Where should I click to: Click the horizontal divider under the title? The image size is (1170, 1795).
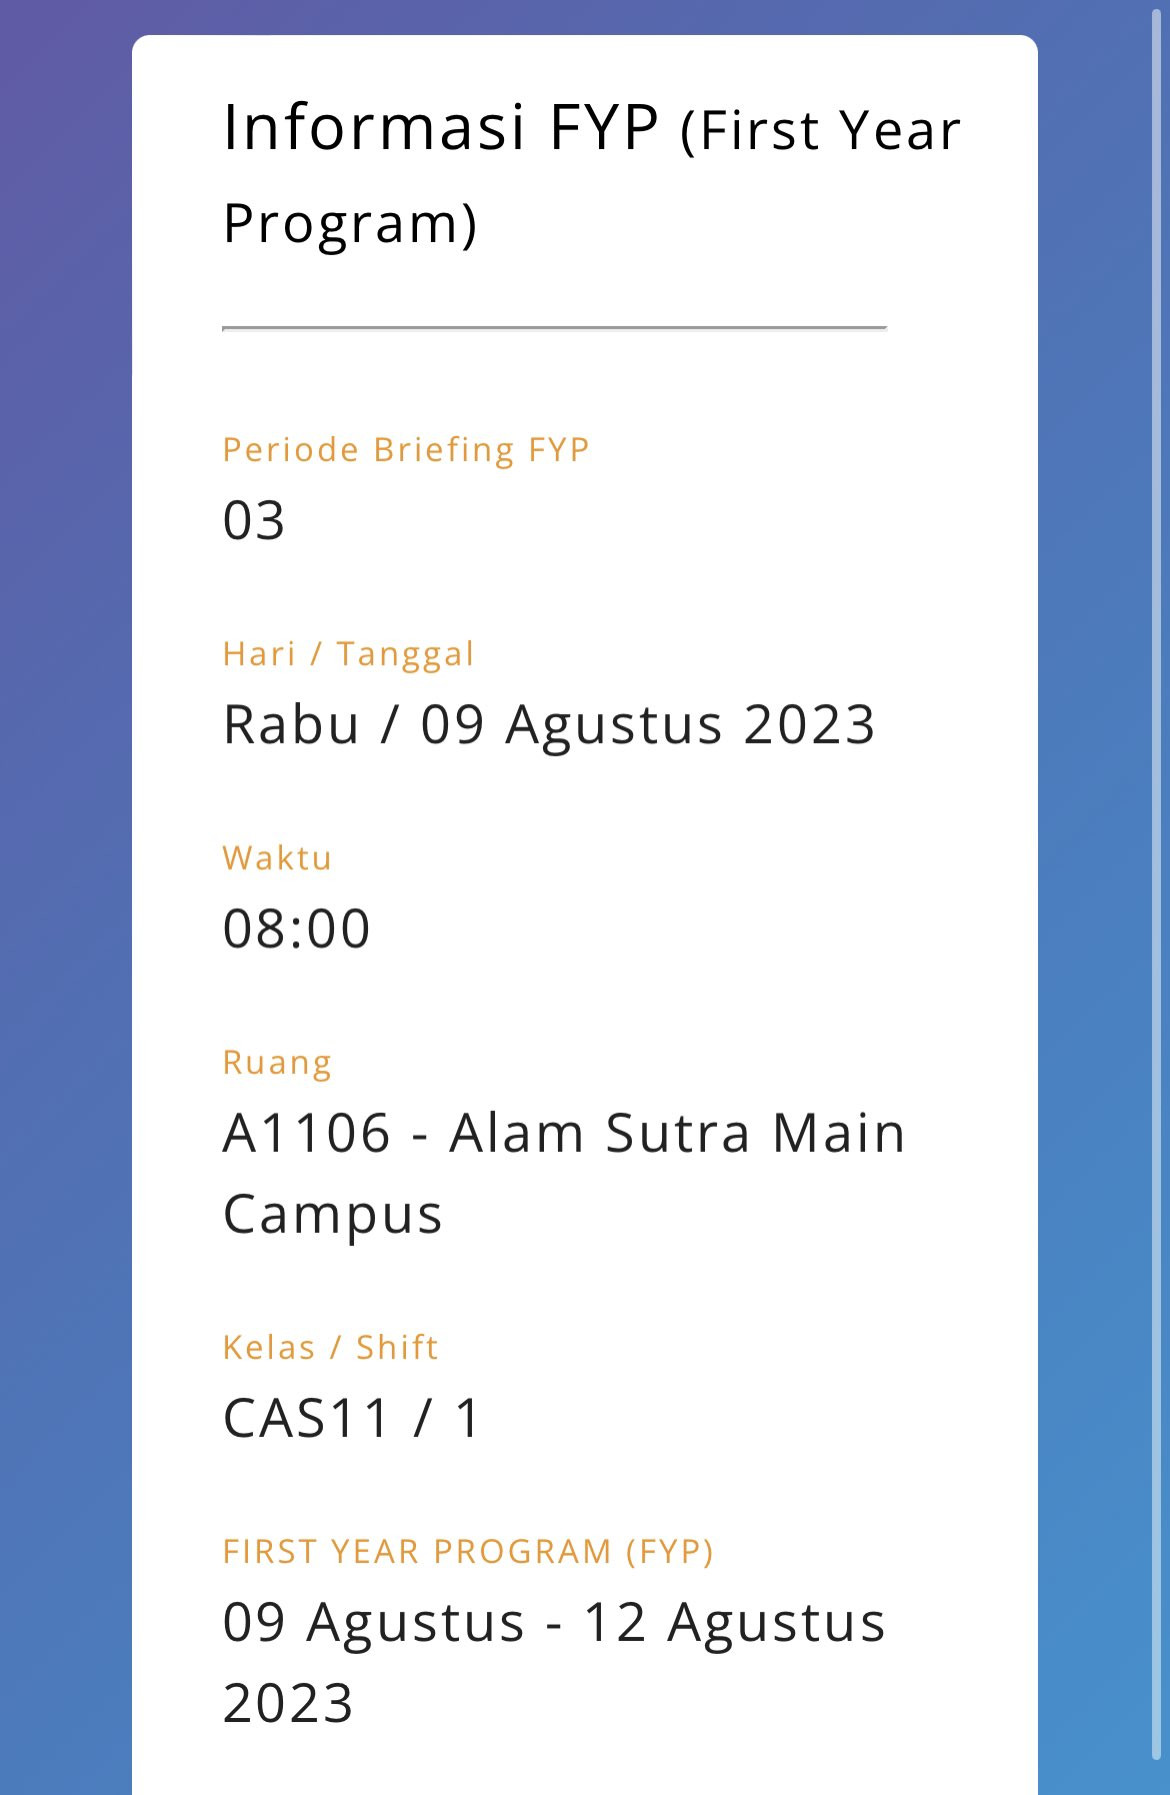point(555,327)
